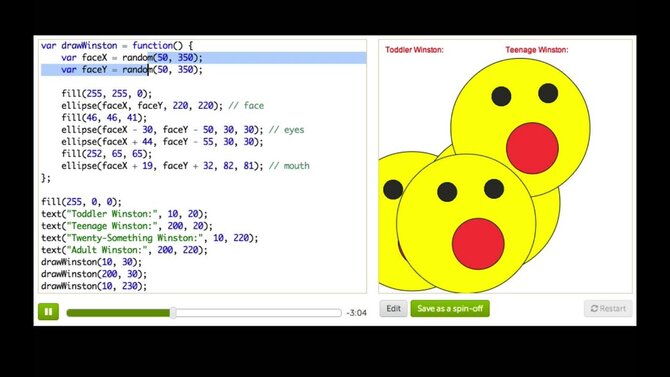Click the Restart button's refresh icon
This screenshot has height=377, width=670.
click(x=594, y=308)
